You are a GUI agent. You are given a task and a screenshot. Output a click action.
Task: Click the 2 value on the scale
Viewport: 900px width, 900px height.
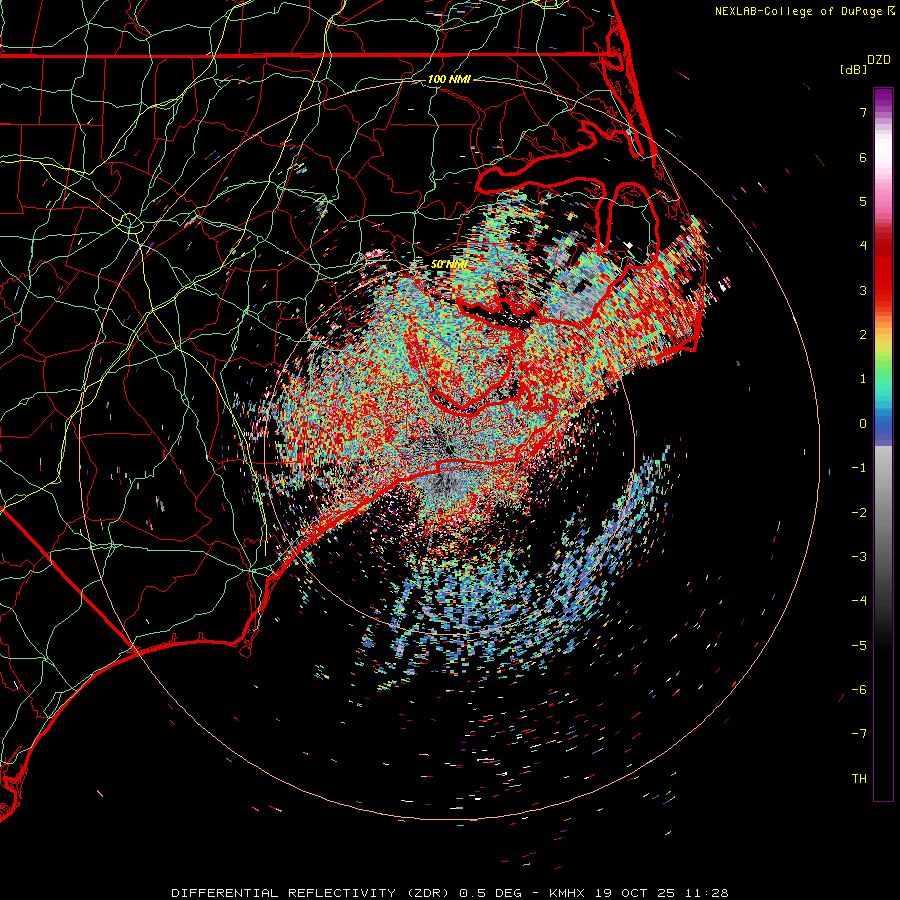coord(863,335)
